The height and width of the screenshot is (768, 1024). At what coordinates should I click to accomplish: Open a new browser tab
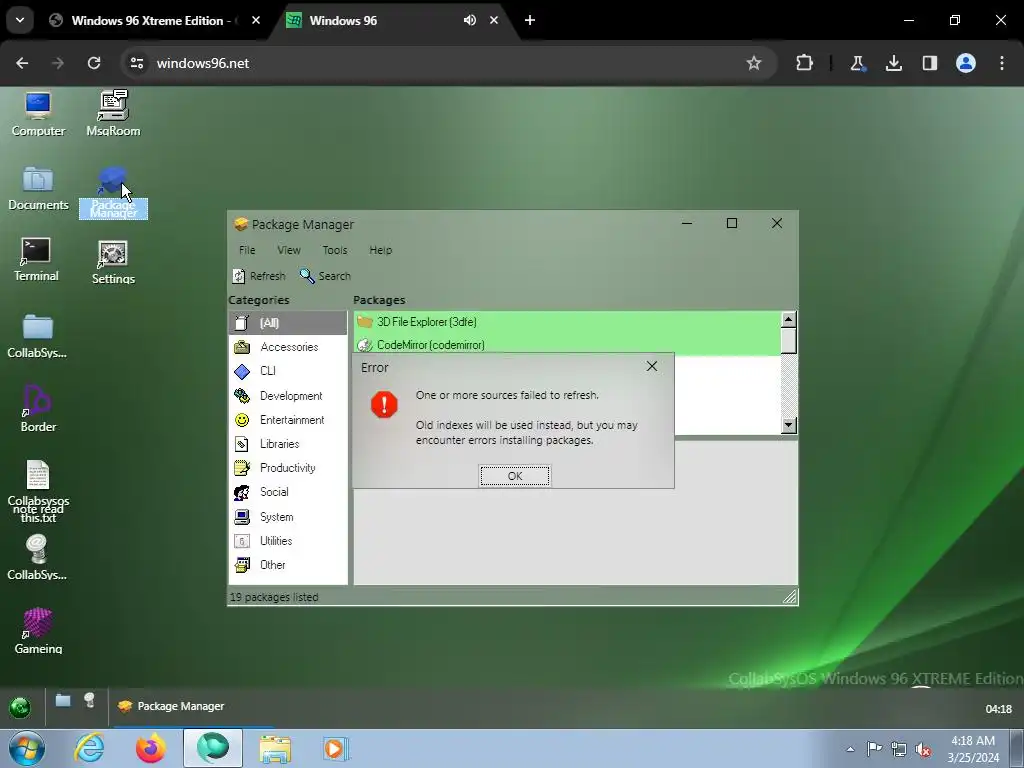pos(530,20)
